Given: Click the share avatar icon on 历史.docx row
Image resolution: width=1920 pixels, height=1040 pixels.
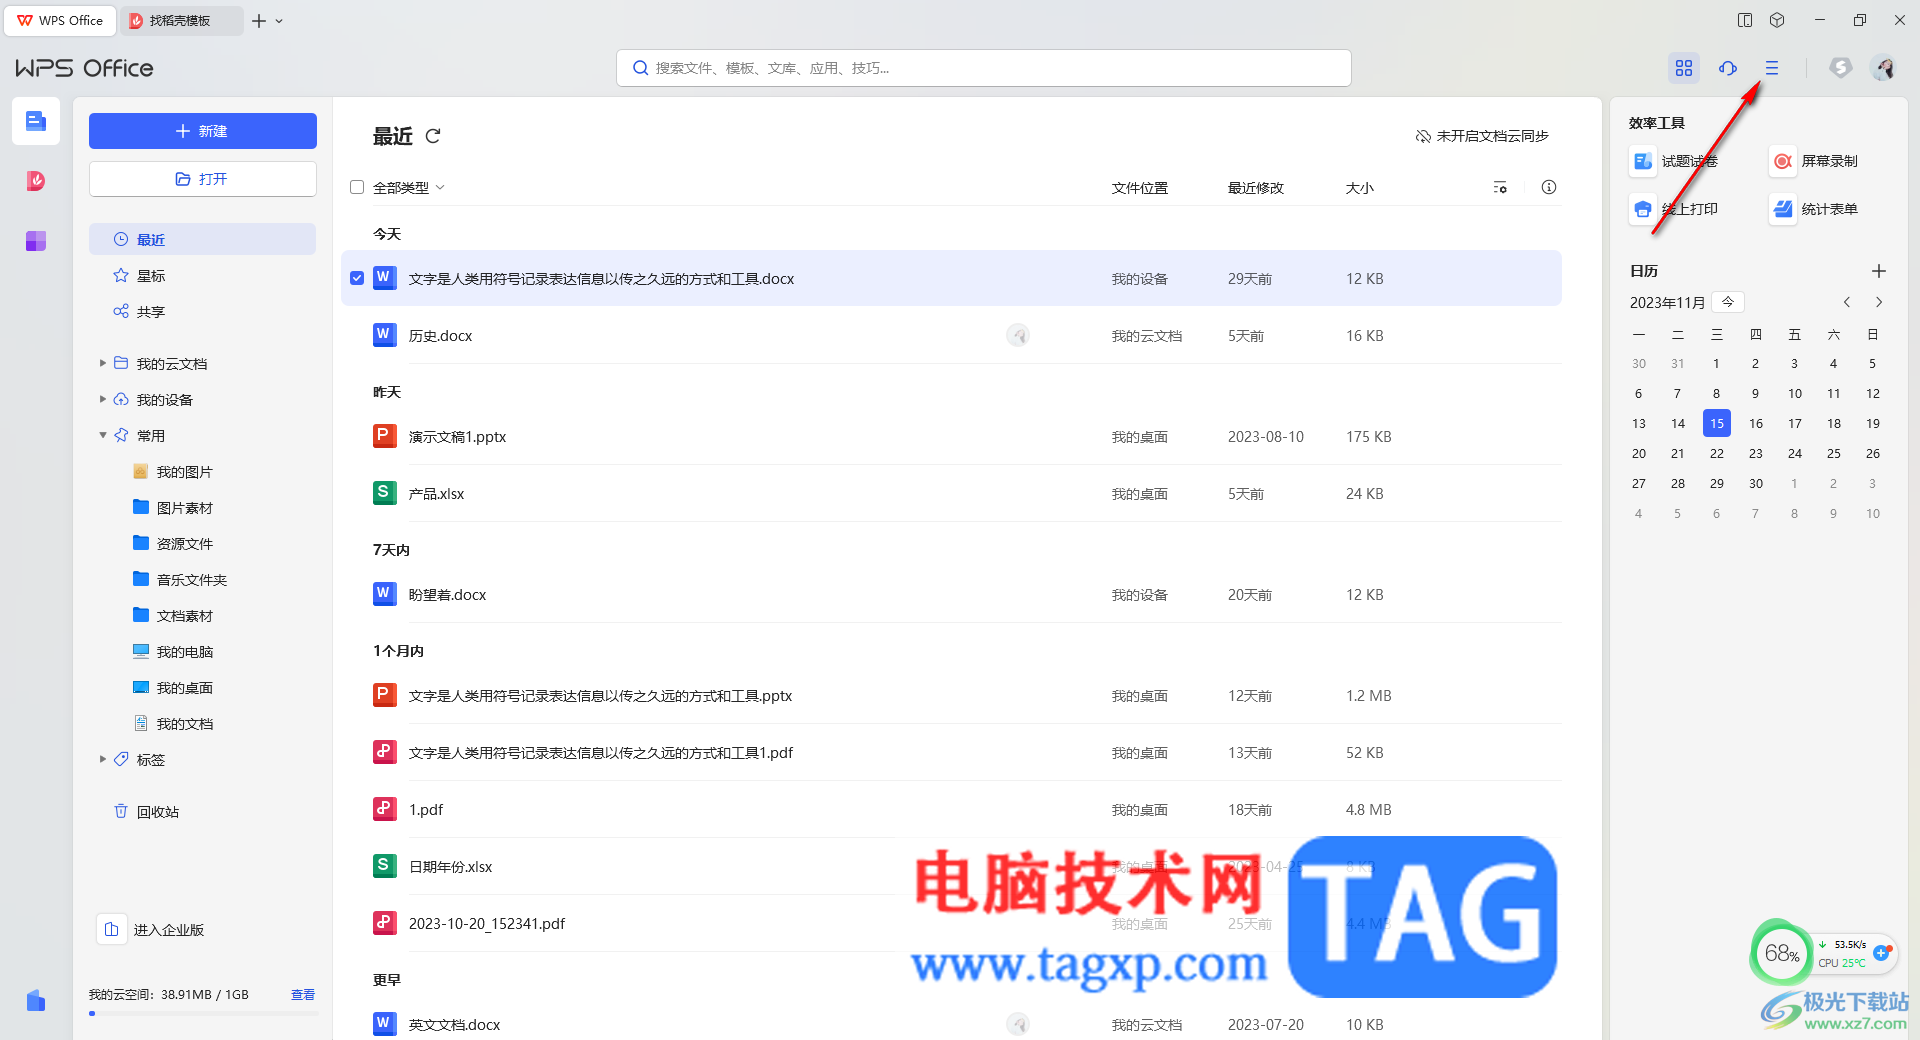Looking at the screenshot, I should click(1018, 336).
